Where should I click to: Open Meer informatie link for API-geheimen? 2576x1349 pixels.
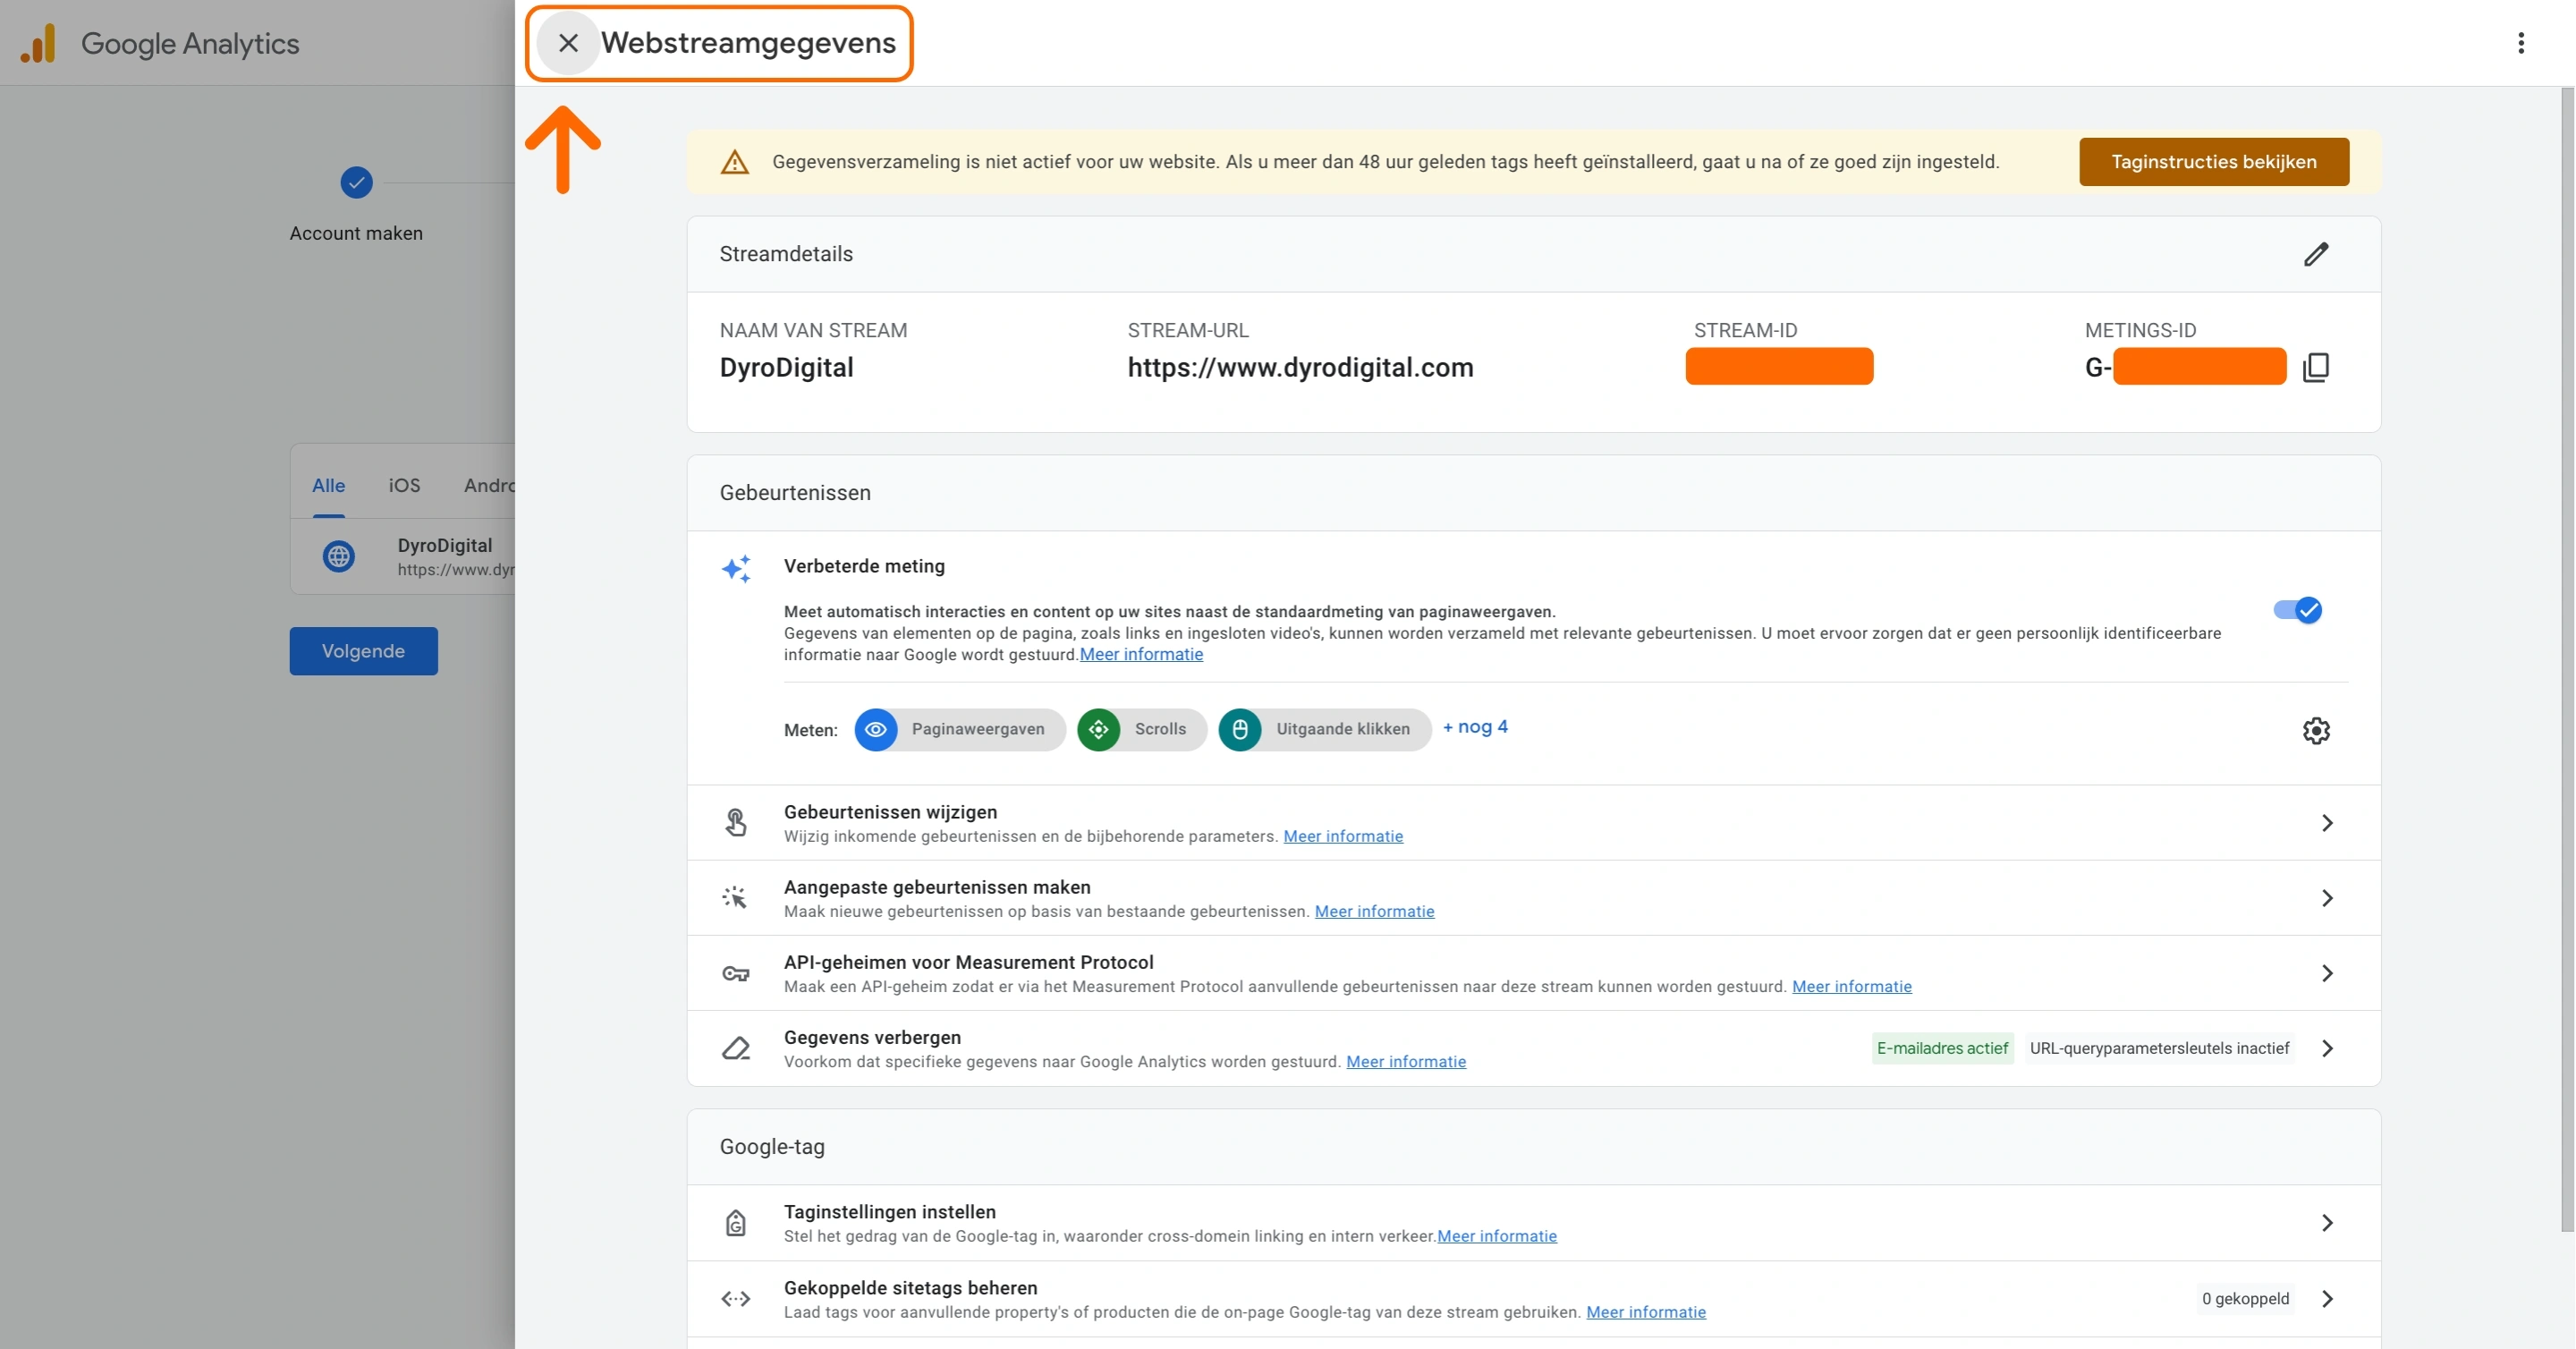pos(1851,986)
